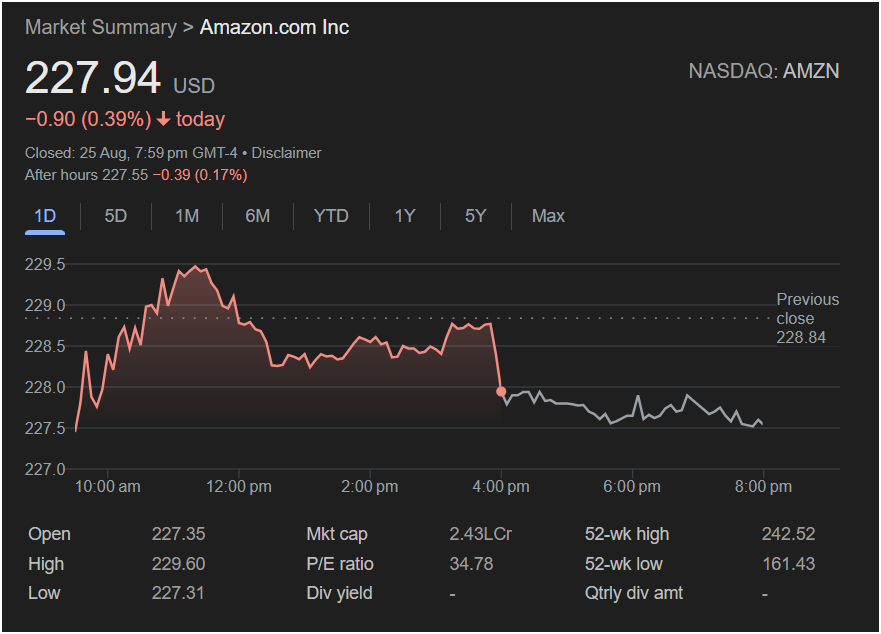Show the 6M chart view
Screen dimensions: 881x634
(258, 216)
